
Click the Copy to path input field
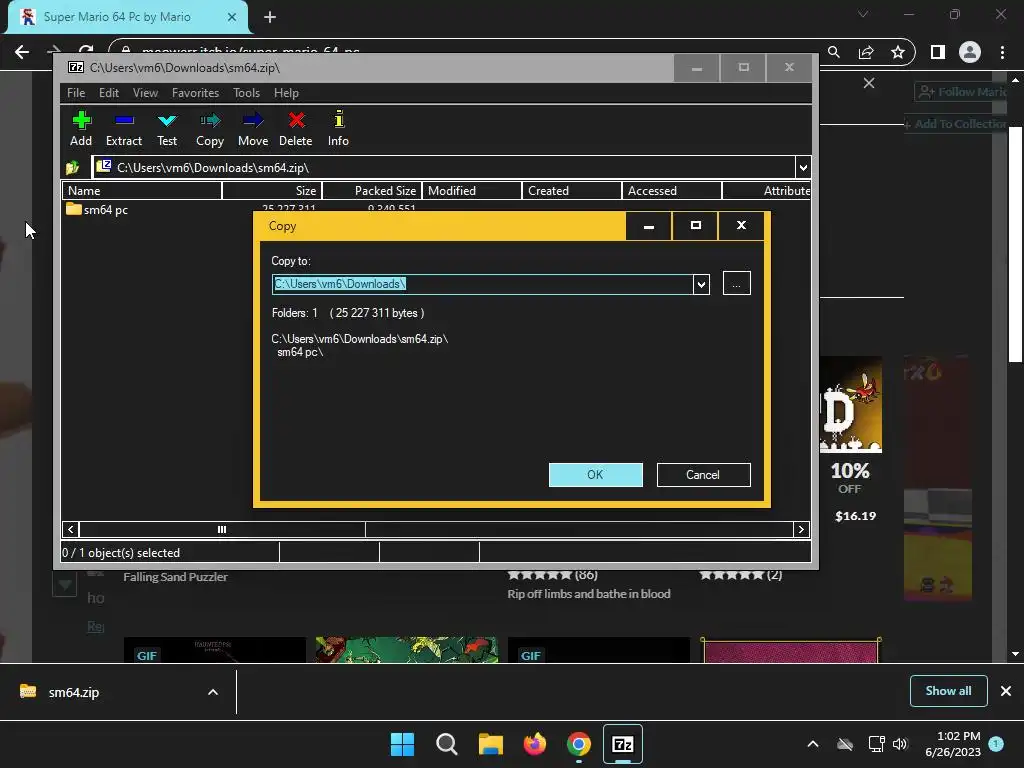pos(483,284)
